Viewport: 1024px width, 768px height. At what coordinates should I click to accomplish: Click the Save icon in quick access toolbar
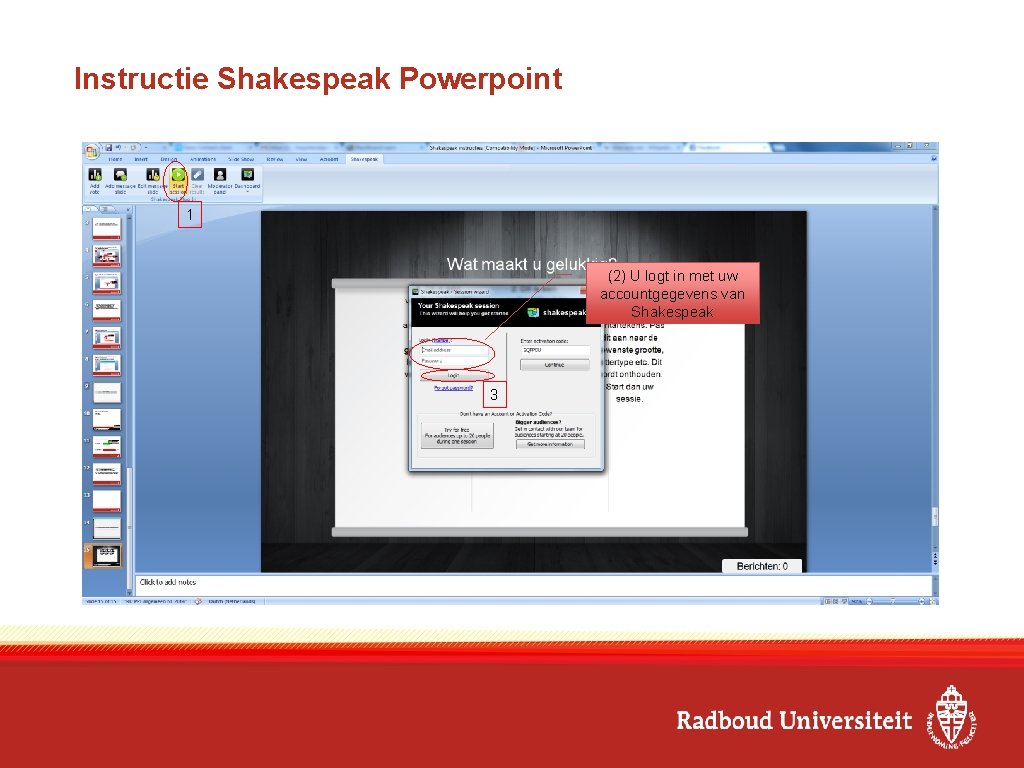pos(109,148)
